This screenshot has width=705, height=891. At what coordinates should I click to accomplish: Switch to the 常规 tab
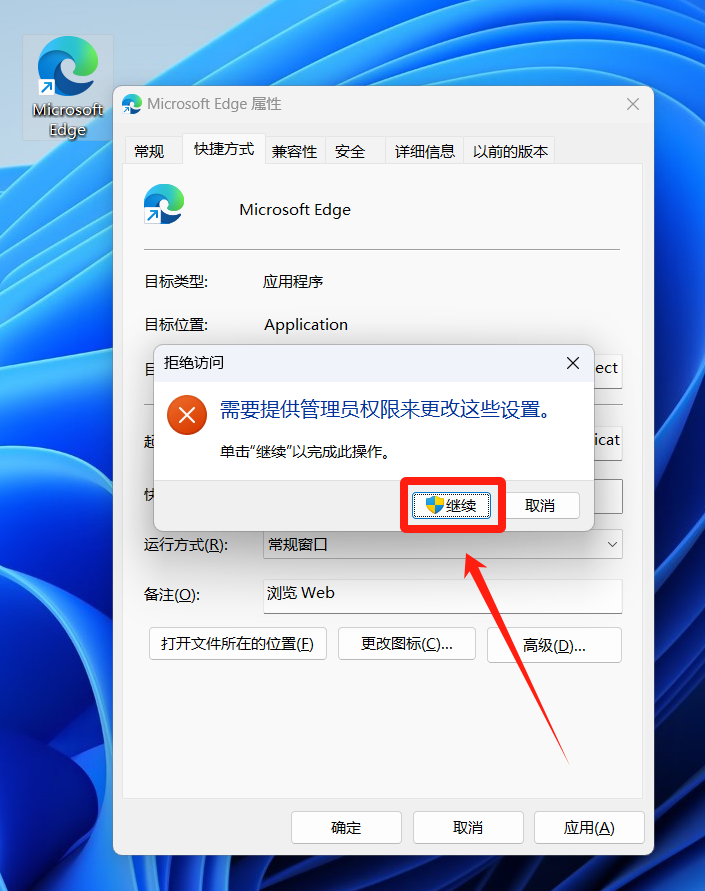(149, 151)
